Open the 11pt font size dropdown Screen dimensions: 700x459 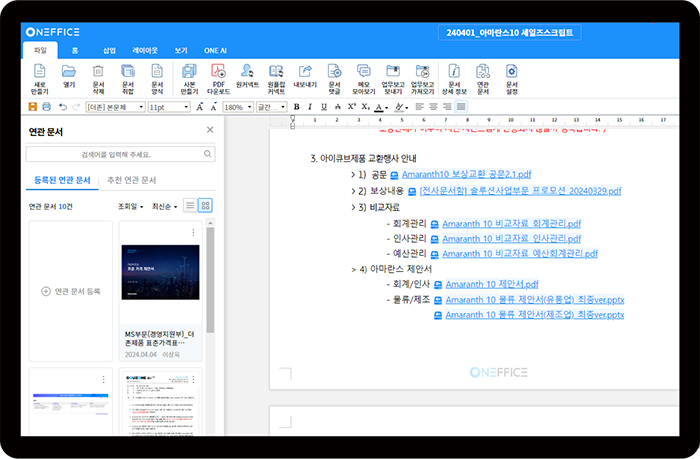(x=169, y=107)
